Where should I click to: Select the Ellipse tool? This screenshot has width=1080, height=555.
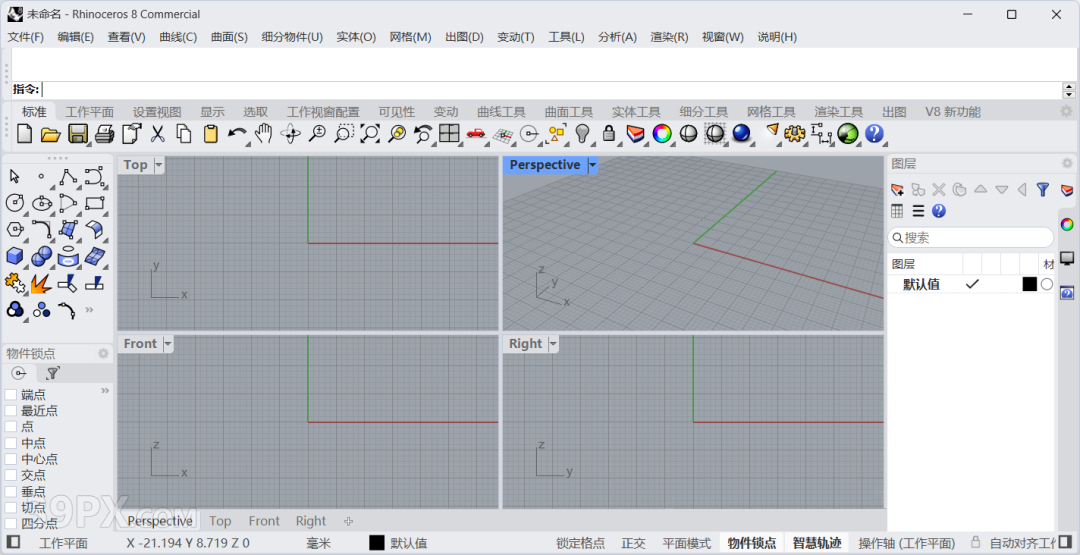coord(41,203)
